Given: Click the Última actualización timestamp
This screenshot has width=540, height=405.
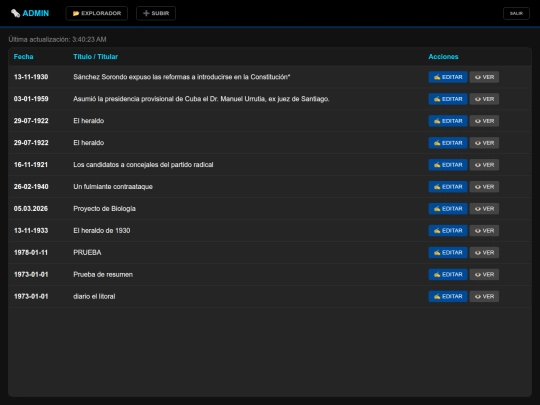Looking at the screenshot, I should (57, 40).
